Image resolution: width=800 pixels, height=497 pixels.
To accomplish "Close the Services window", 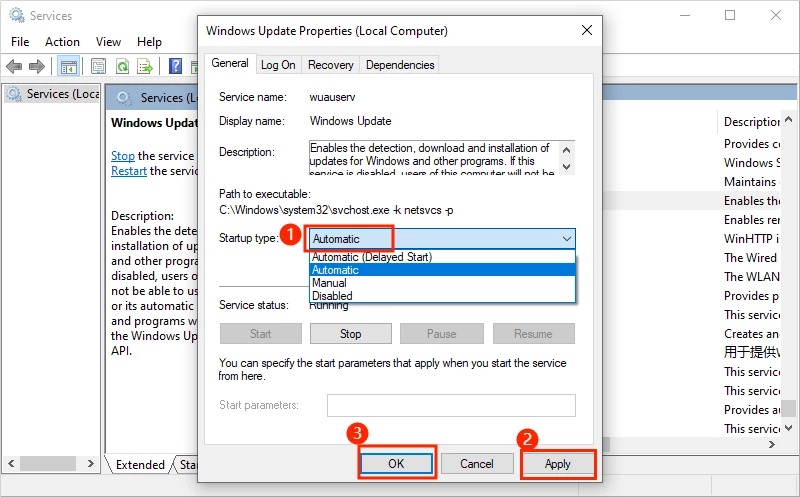I will 776,15.
